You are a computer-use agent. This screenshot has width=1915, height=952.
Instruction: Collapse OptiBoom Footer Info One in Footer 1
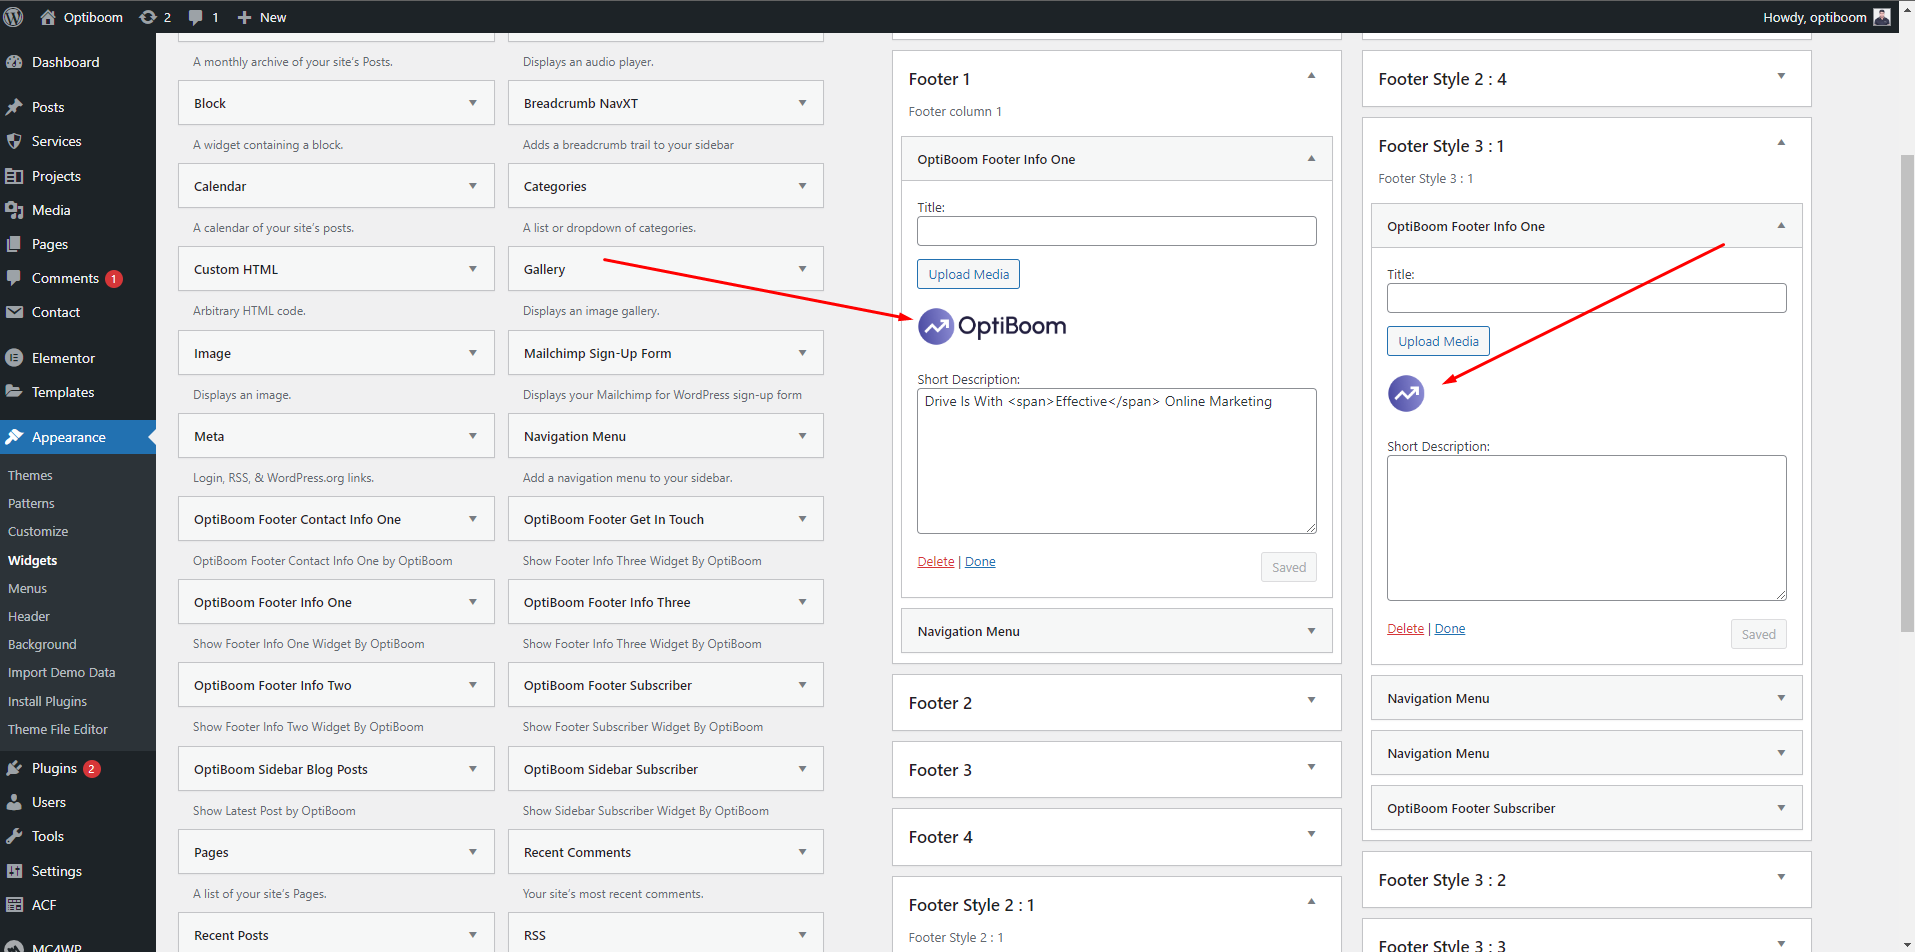coord(1311,159)
